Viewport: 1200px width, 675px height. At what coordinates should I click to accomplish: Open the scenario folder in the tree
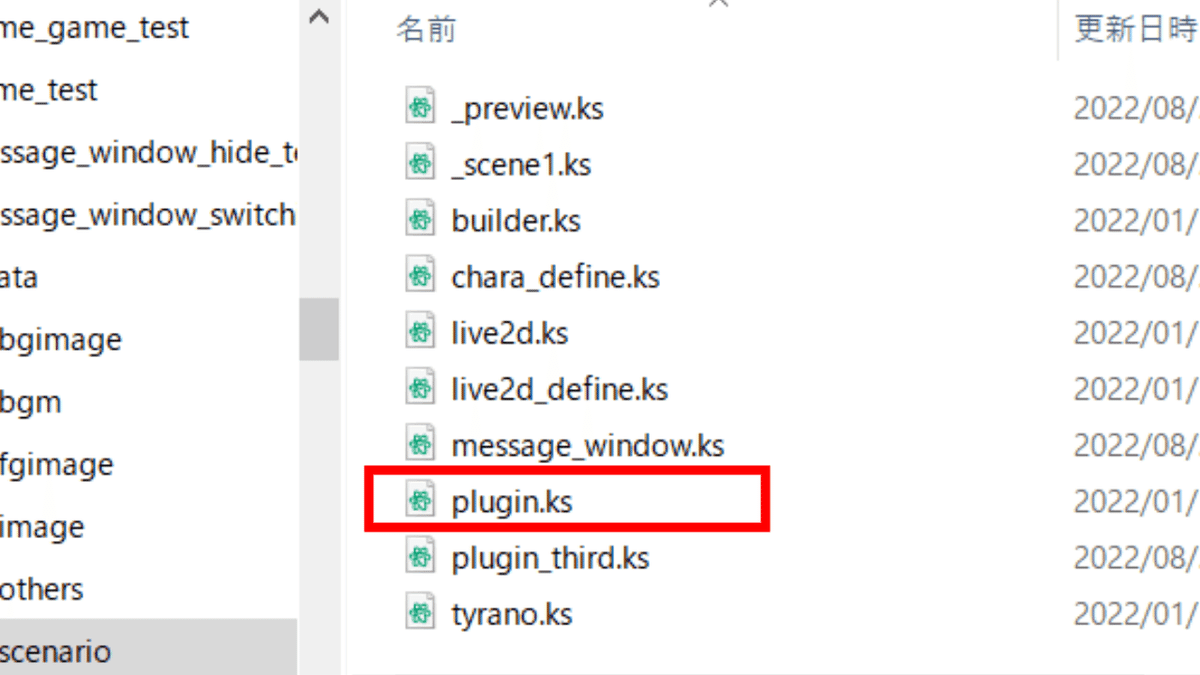coord(55,652)
